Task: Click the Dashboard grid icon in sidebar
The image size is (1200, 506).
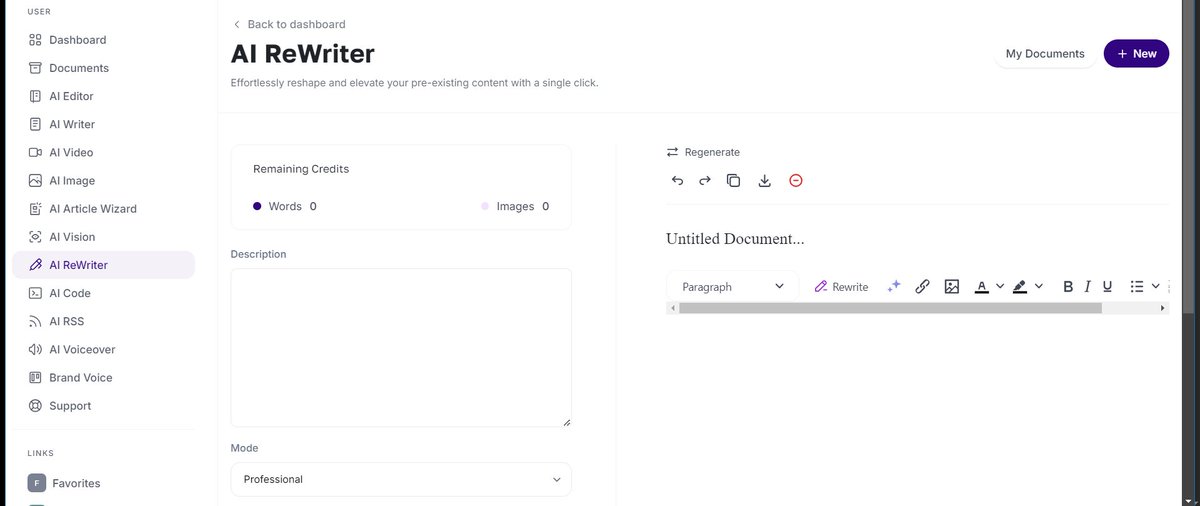Action: click(35, 40)
